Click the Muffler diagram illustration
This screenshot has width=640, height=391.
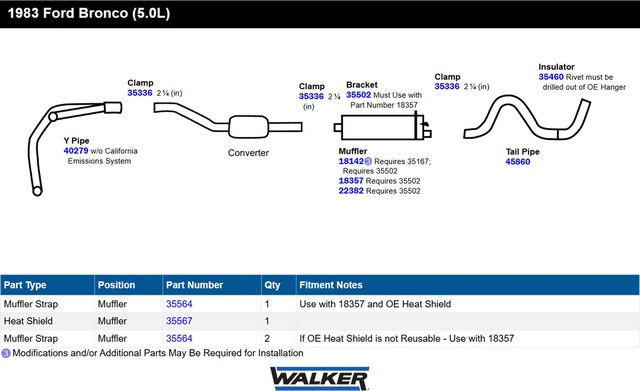(x=382, y=127)
